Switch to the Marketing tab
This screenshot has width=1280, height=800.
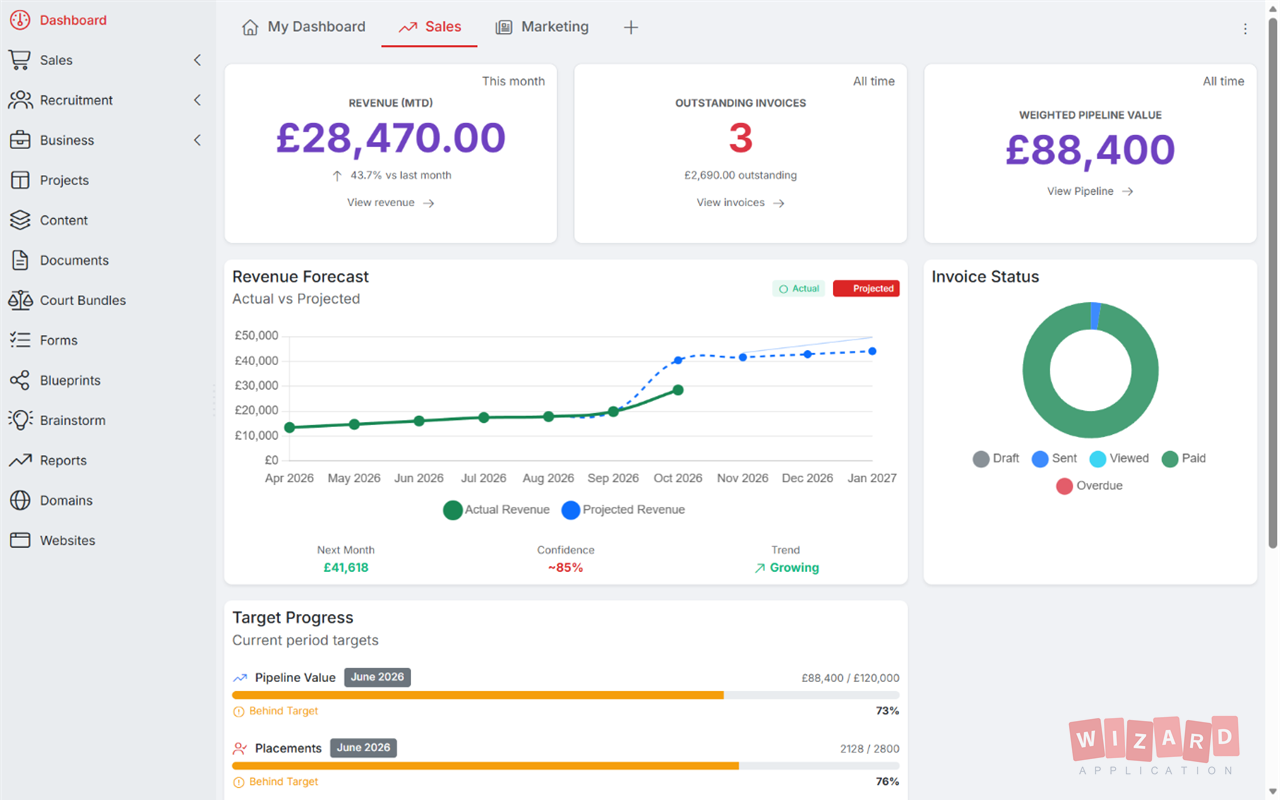542,27
